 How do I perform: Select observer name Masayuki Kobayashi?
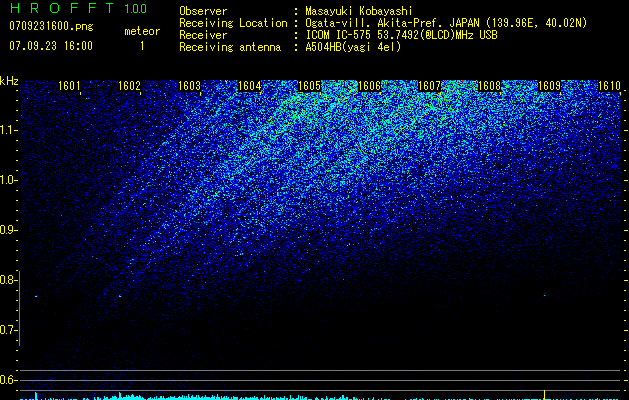coord(359,11)
